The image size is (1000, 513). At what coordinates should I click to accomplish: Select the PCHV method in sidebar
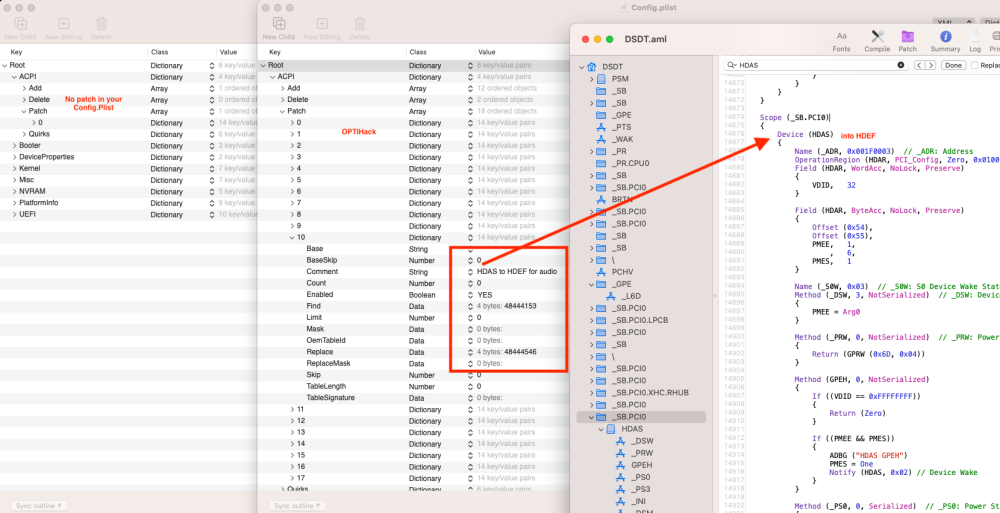(622, 272)
